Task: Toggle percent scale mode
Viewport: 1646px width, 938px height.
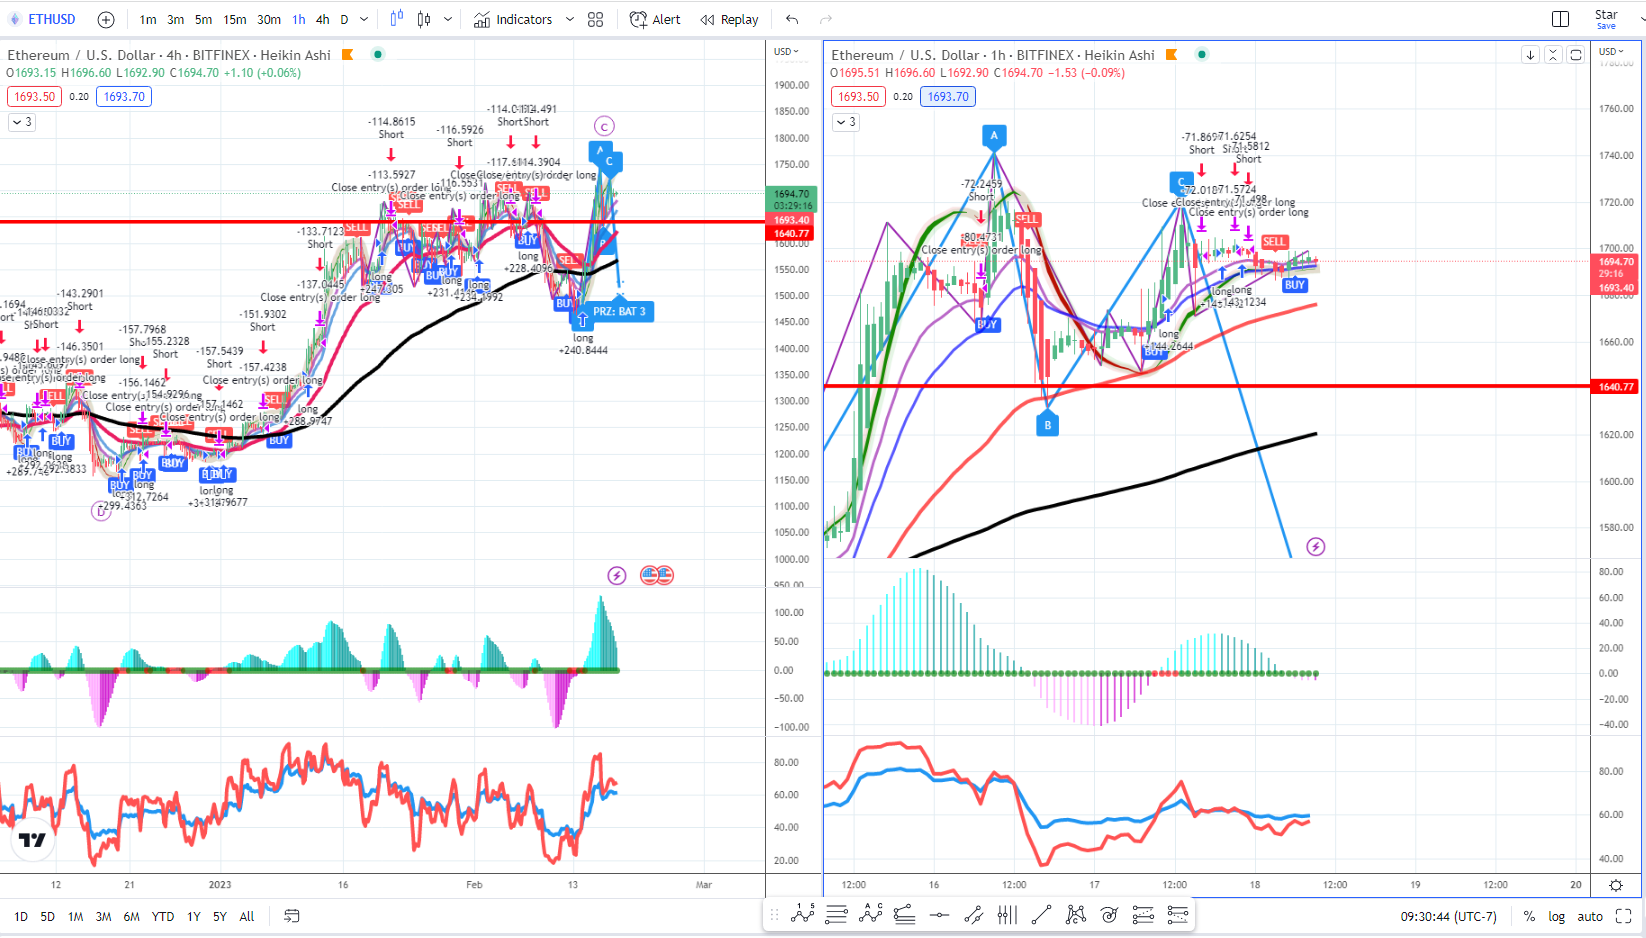Action: [1529, 916]
